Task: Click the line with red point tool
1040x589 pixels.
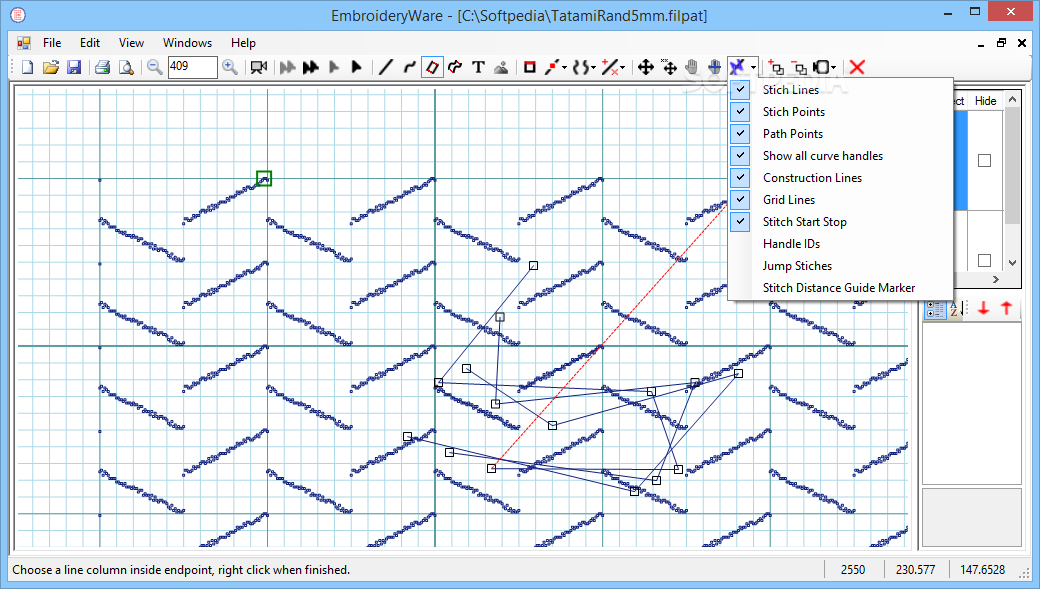Action: coord(551,67)
